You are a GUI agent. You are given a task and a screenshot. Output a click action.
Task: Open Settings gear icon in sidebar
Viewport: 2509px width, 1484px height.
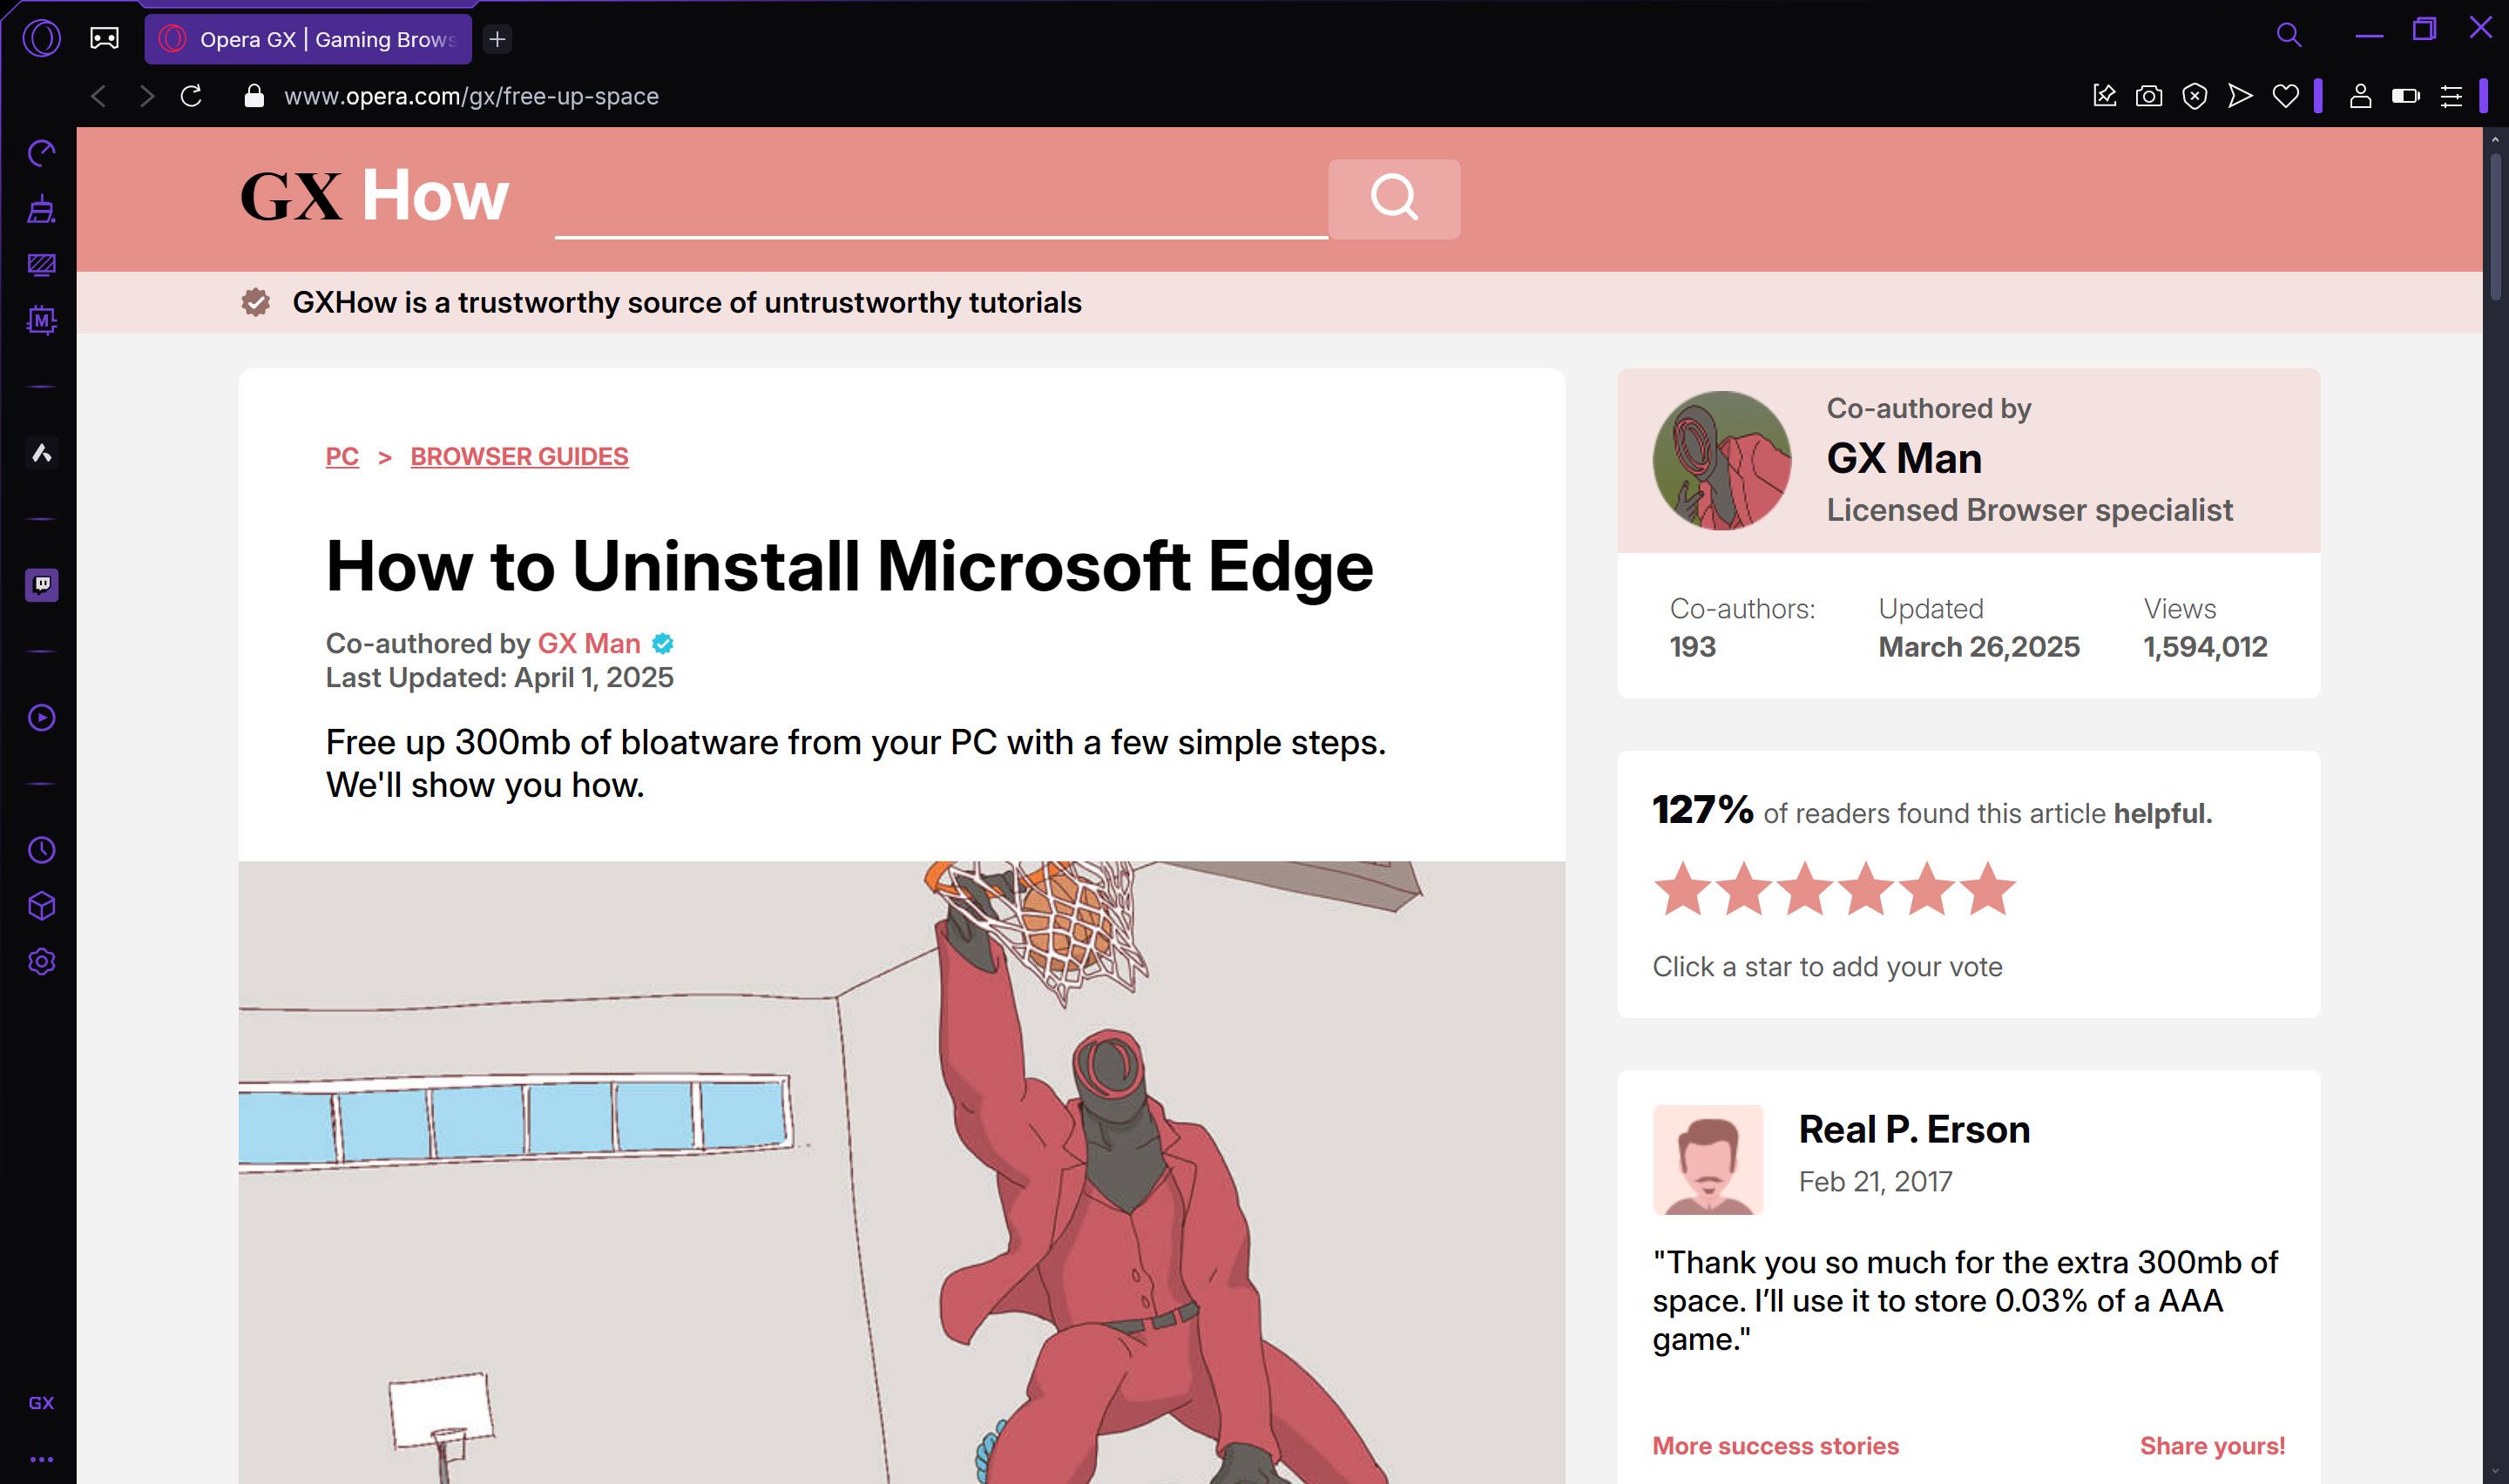point(41,962)
